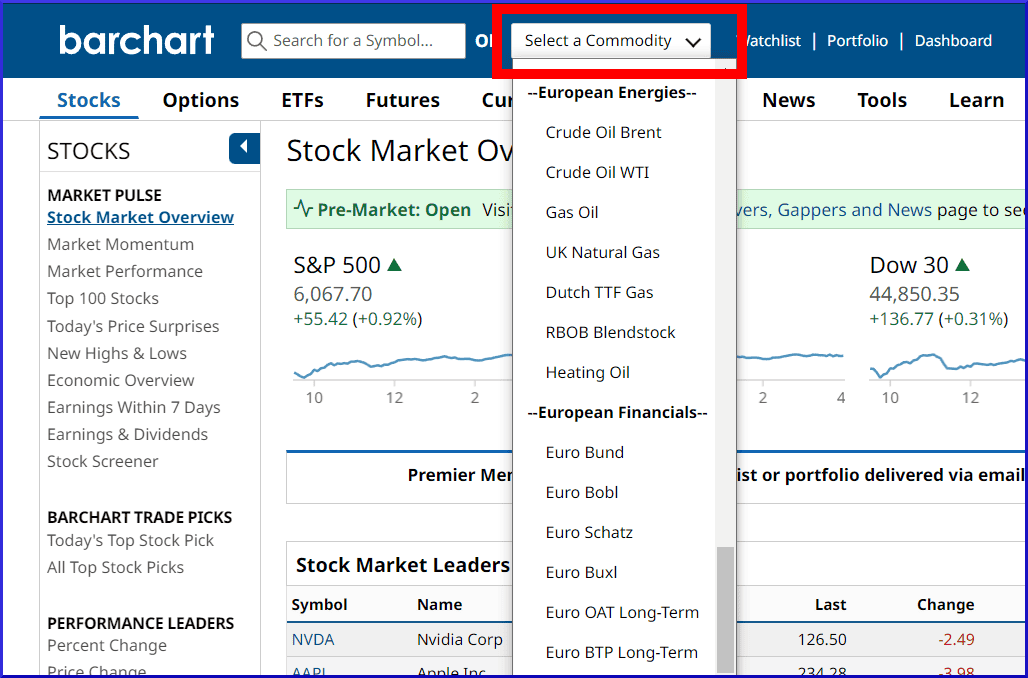Pick Euro Bund in commodity list
The image size is (1028, 678).
point(584,452)
